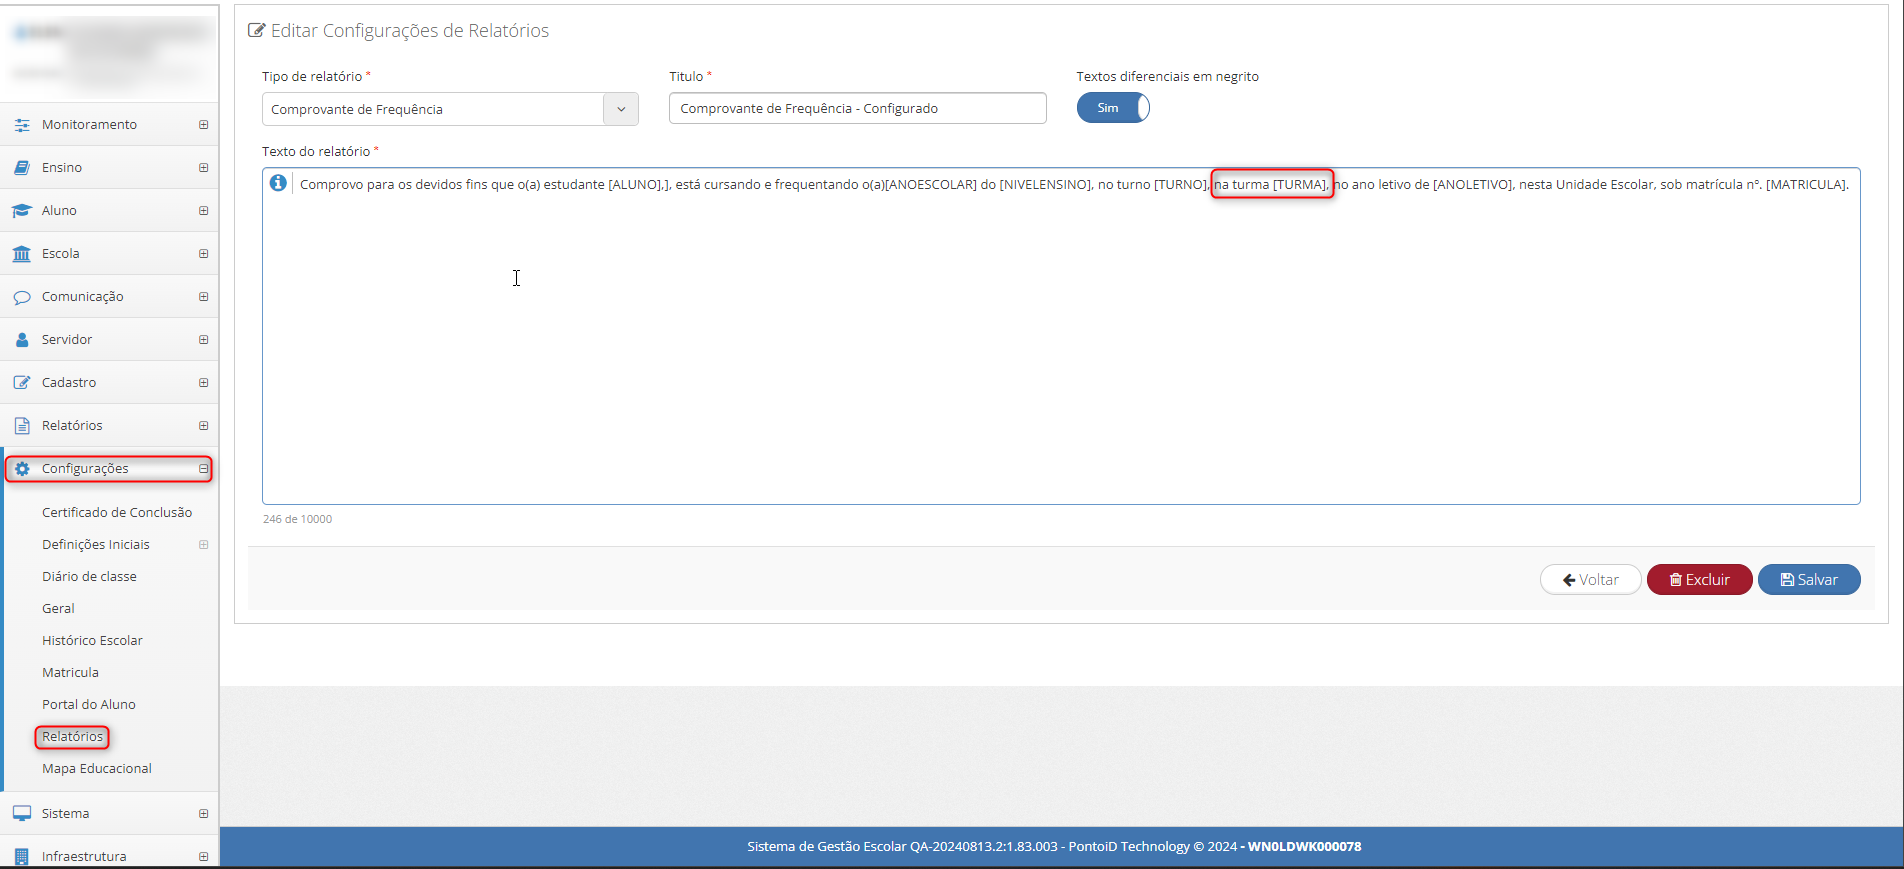
Task: Click the '246 de 10000' character counter
Action: (x=298, y=519)
